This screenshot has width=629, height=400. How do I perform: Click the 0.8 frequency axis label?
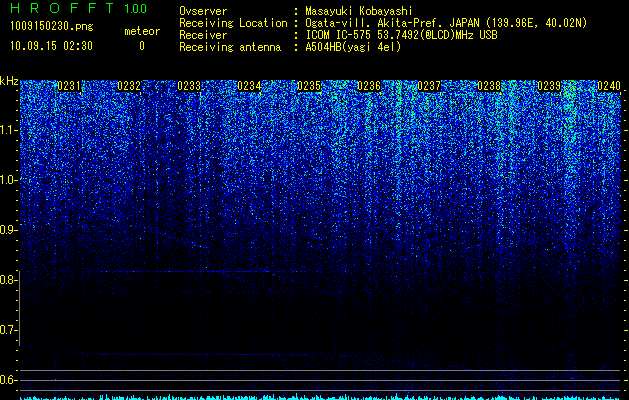tap(8, 280)
